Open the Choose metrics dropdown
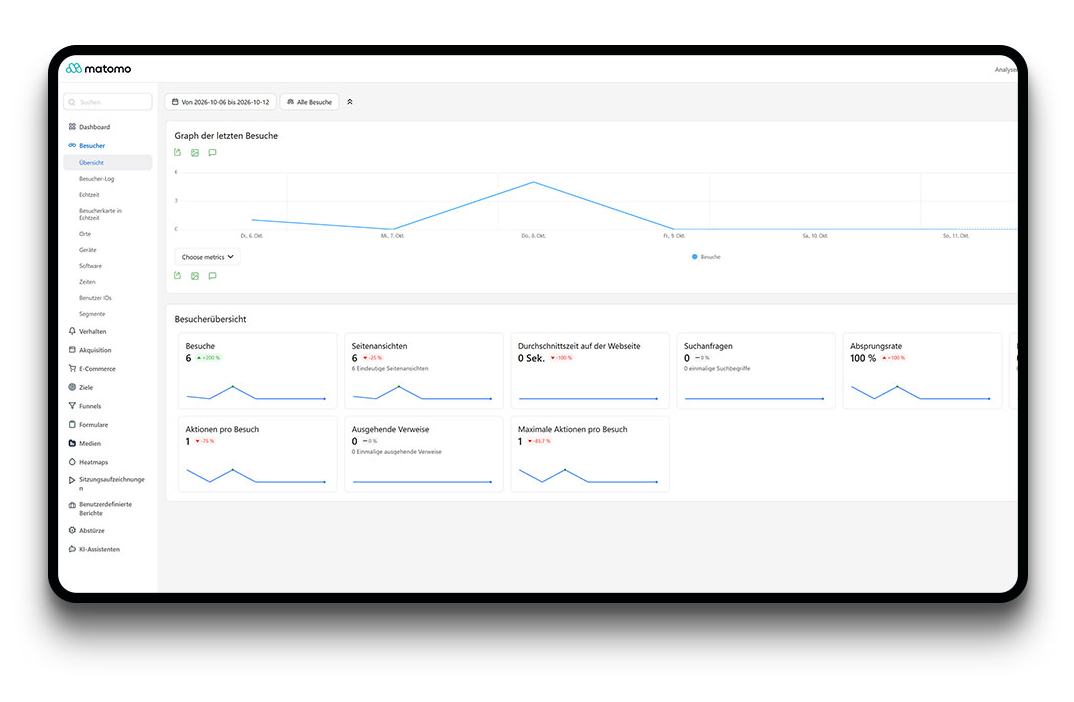 tap(208, 257)
